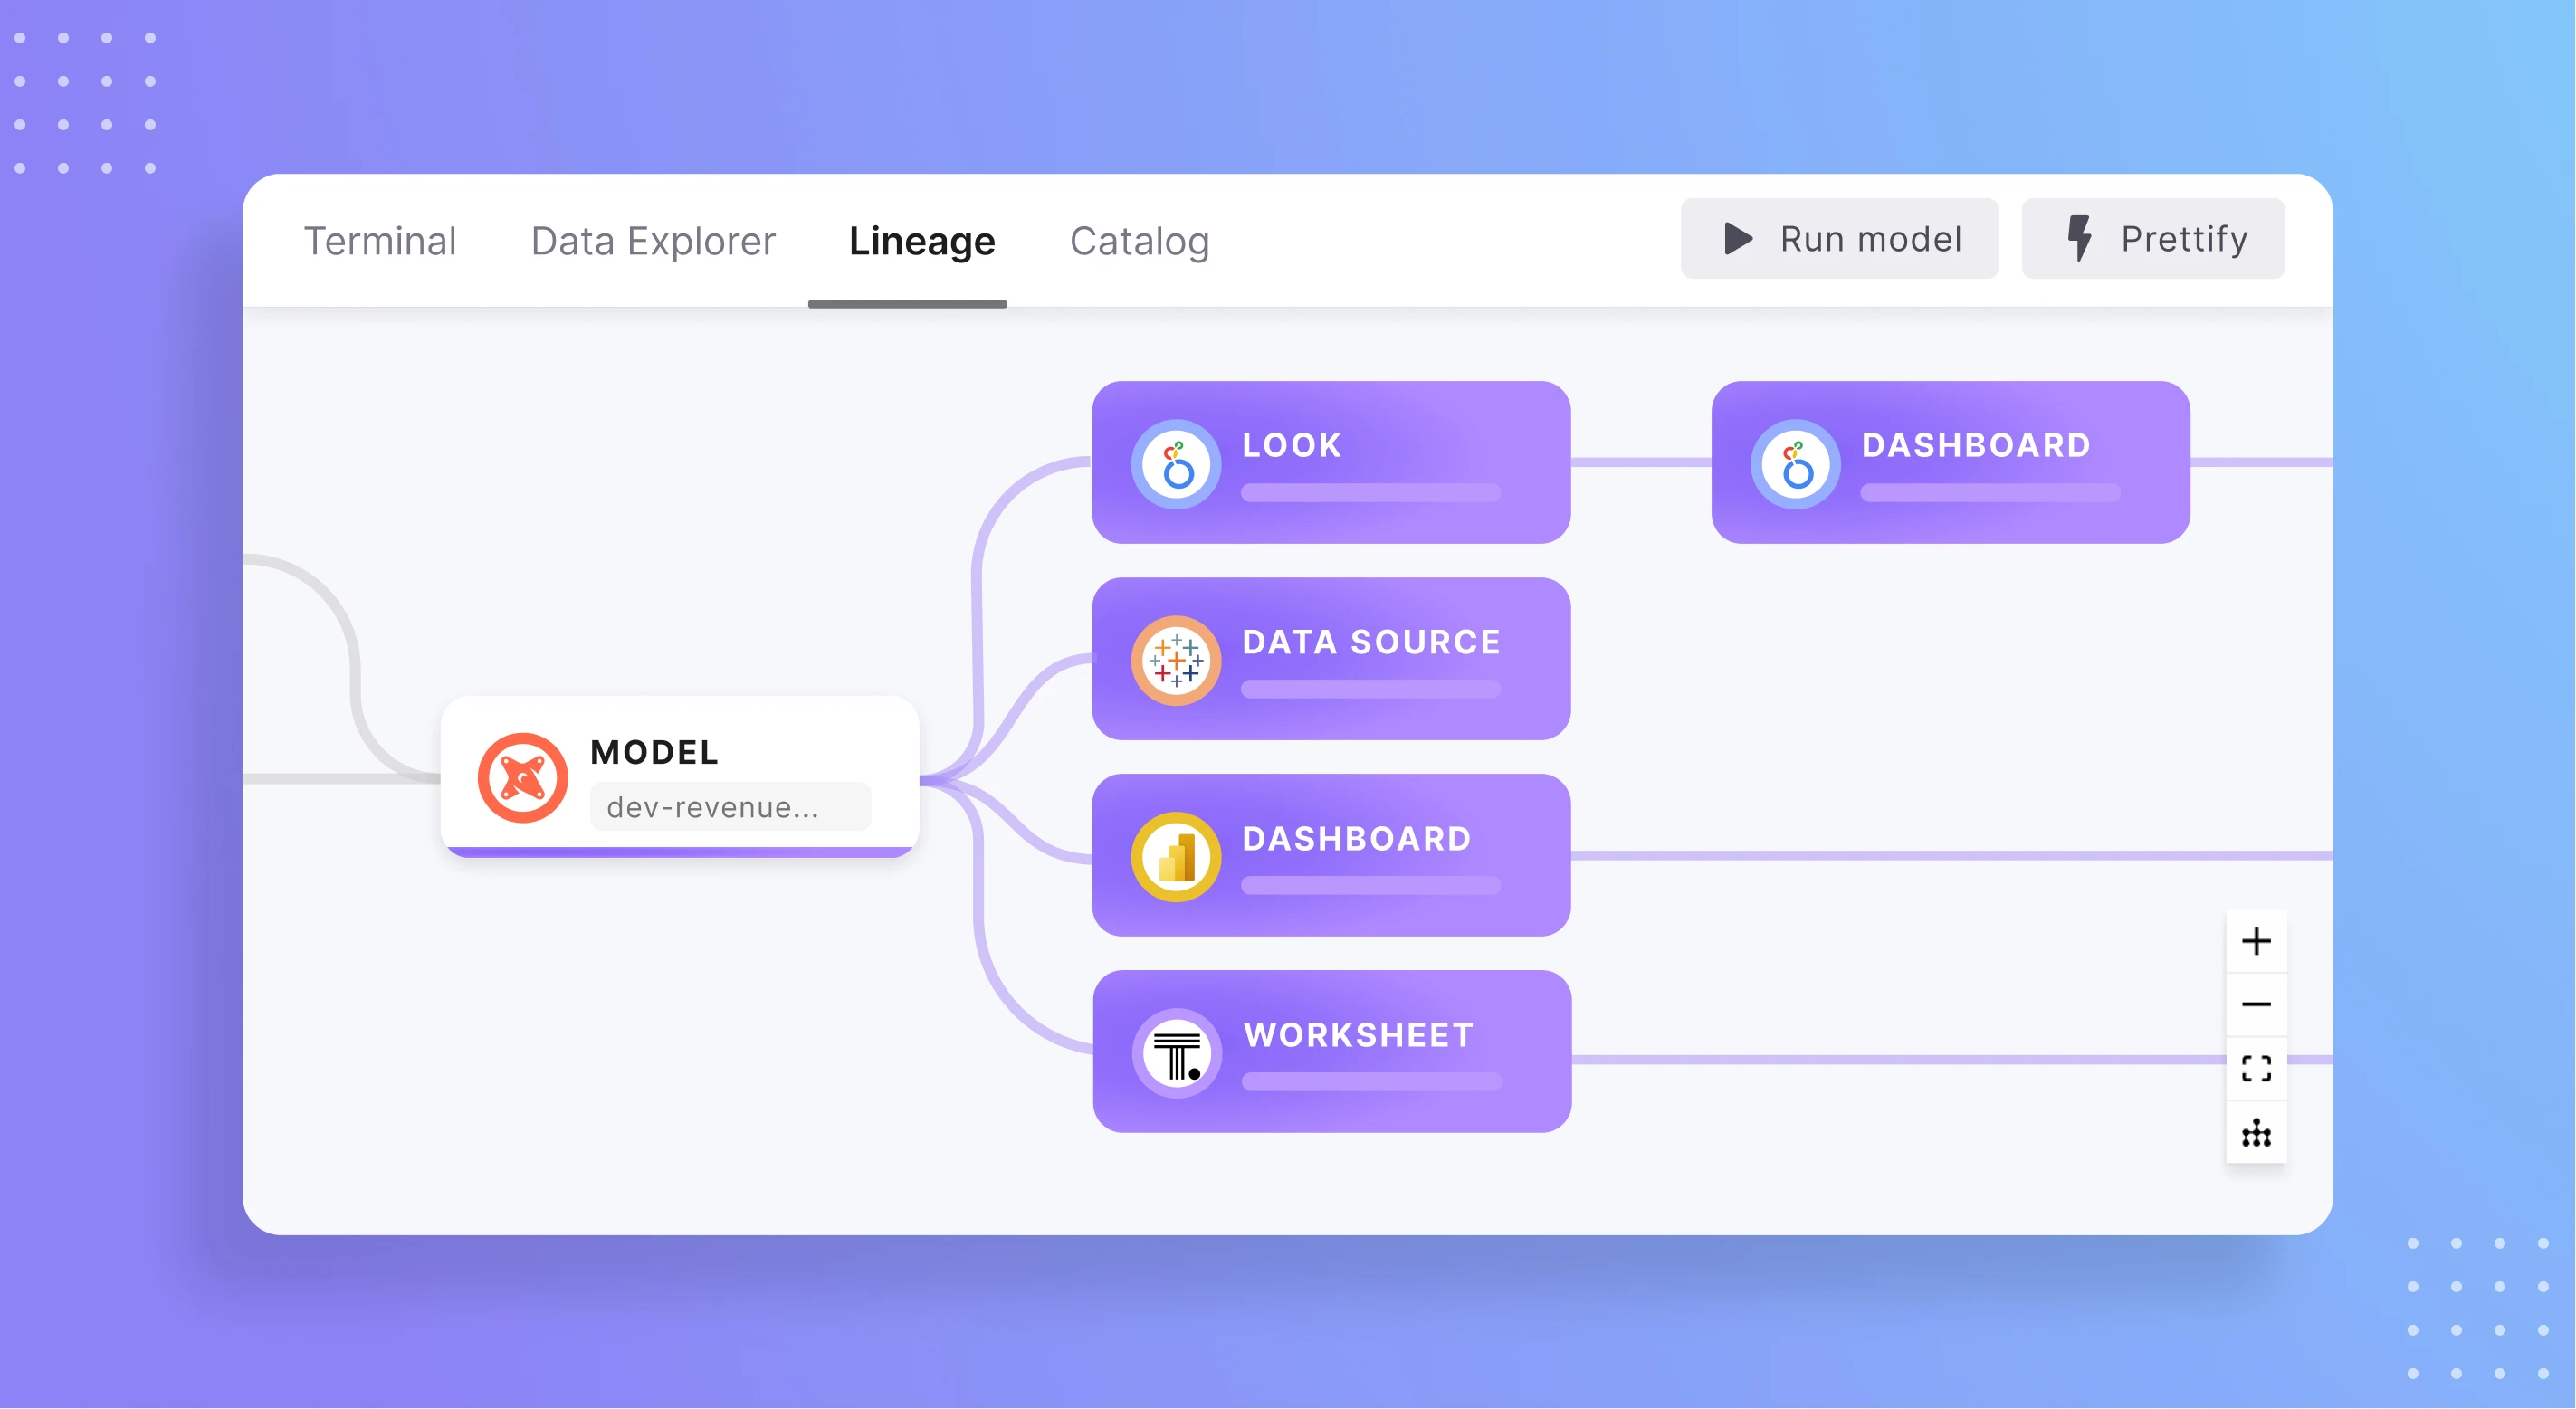Click the Looker icon on the right Dashboard node
This screenshot has width=2576, height=1409.
(1796, 464)
